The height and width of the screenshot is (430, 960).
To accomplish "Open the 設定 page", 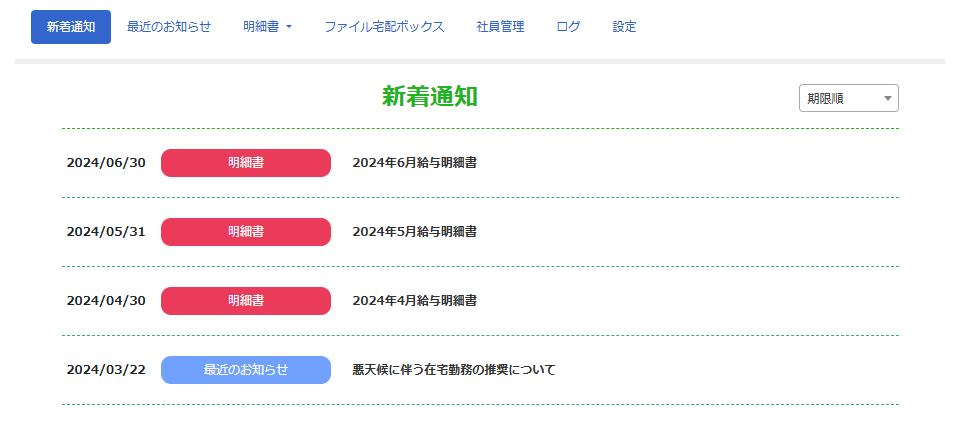I will point(624,27).
